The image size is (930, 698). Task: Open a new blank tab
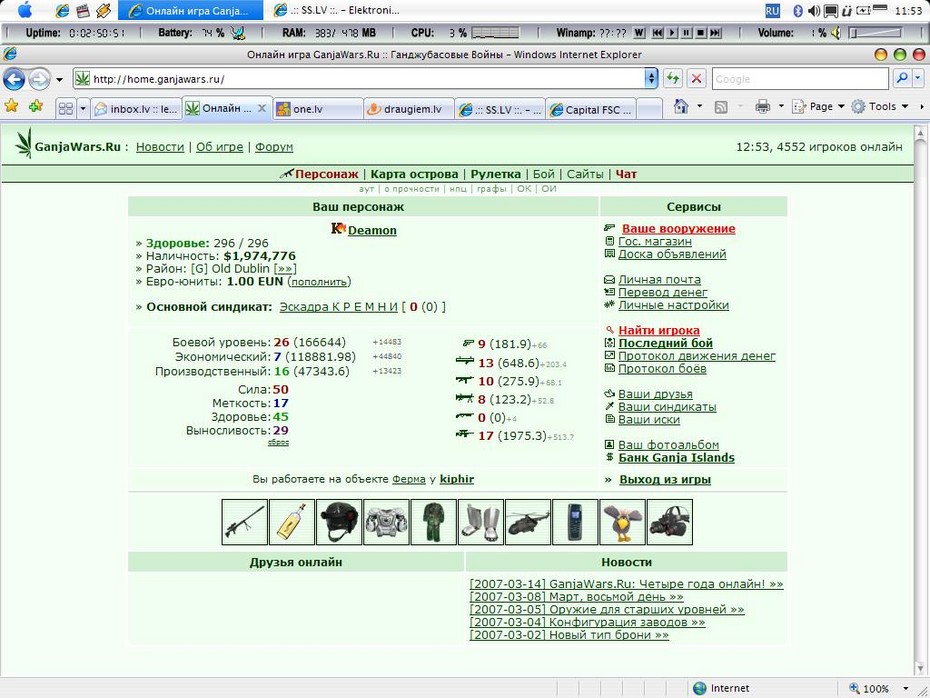[x=649, y=109]
